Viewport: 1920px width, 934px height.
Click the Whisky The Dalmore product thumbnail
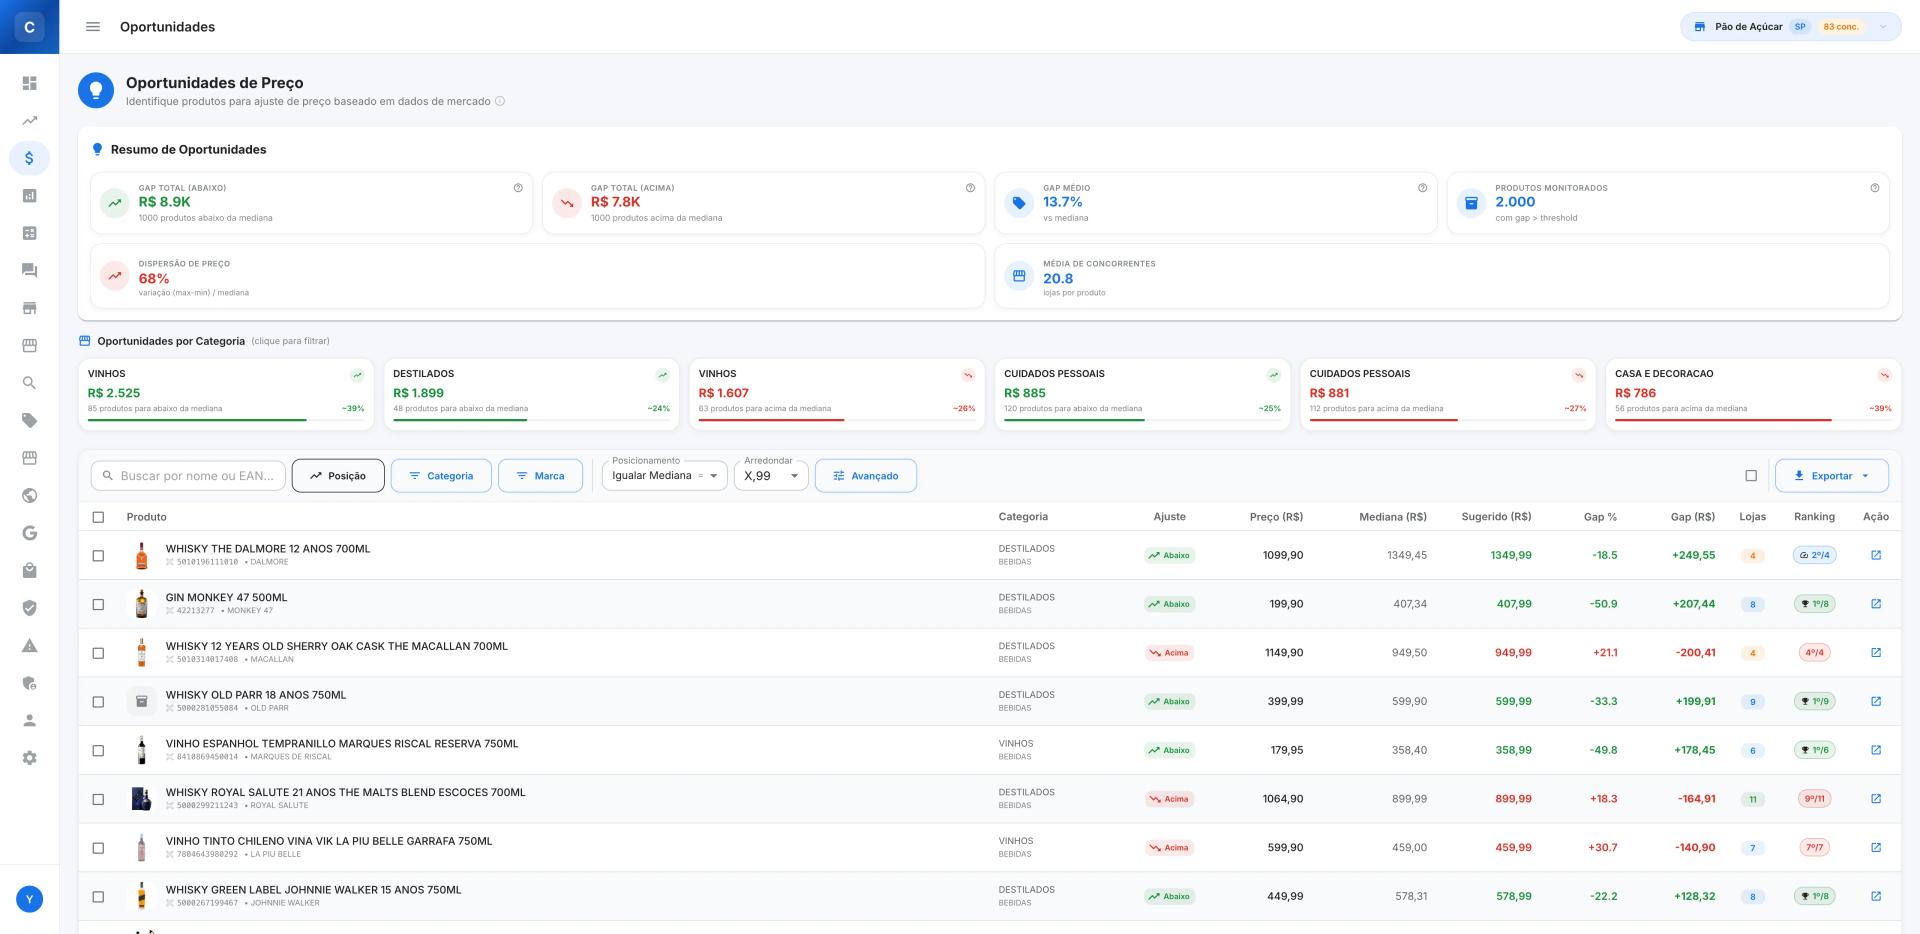coord(142,555)
